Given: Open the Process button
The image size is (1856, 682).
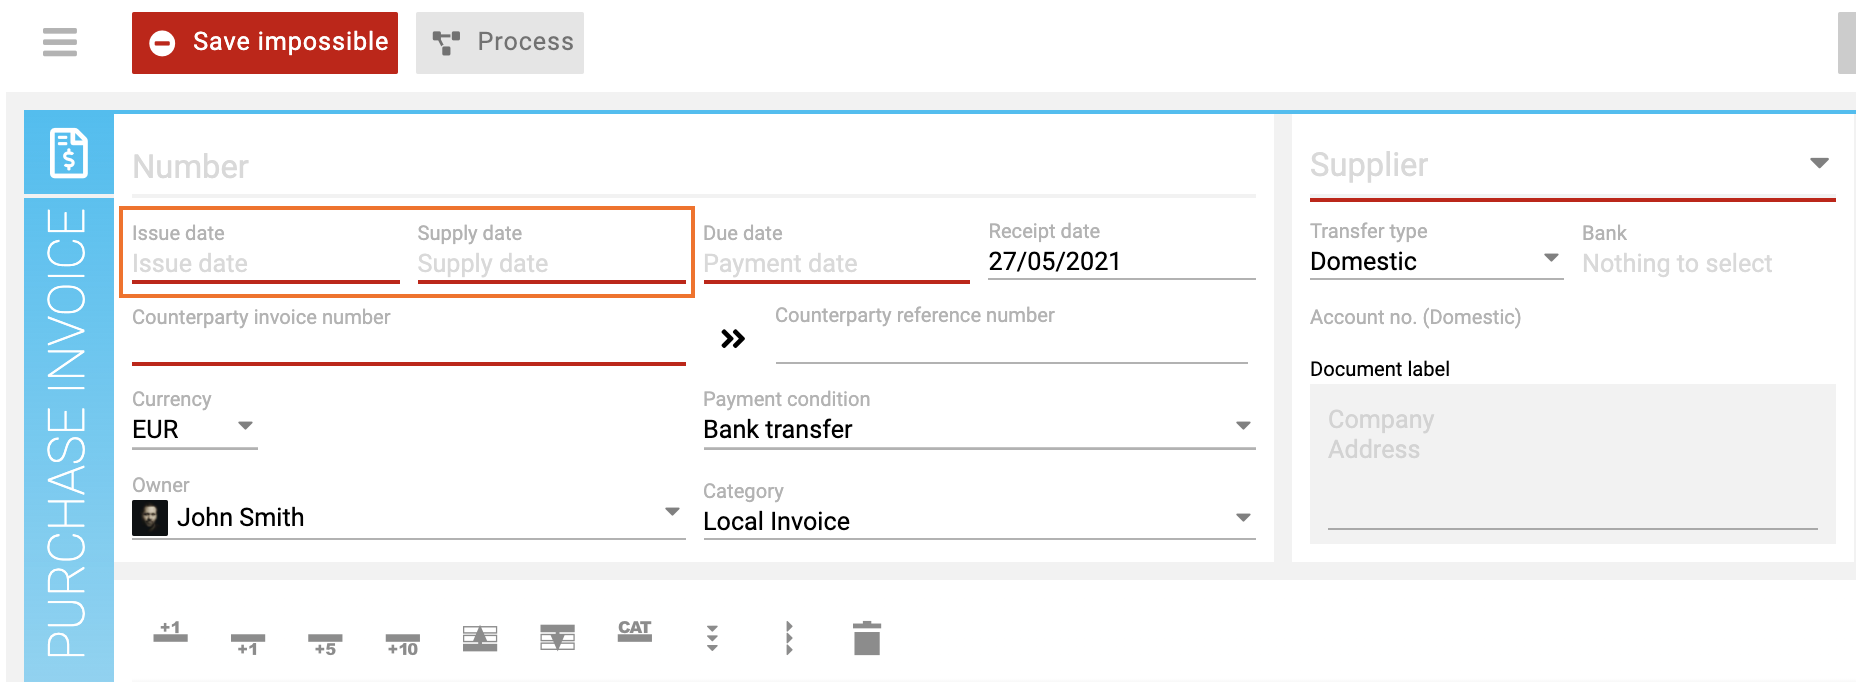Looking at the screenshot, I should pyautogui.click(x=500, y=43).
